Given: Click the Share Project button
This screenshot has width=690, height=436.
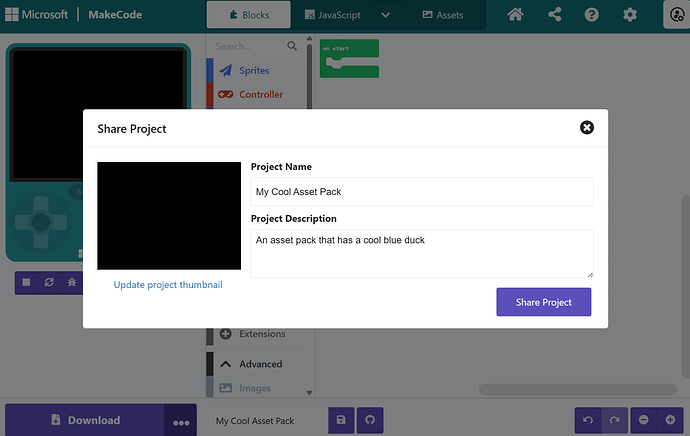Looking at the screenshot, I should click(x=543, y=302).
